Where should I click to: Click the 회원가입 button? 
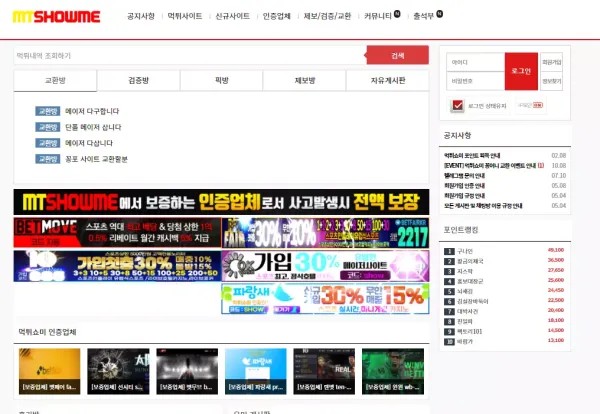tap(551, 62)
